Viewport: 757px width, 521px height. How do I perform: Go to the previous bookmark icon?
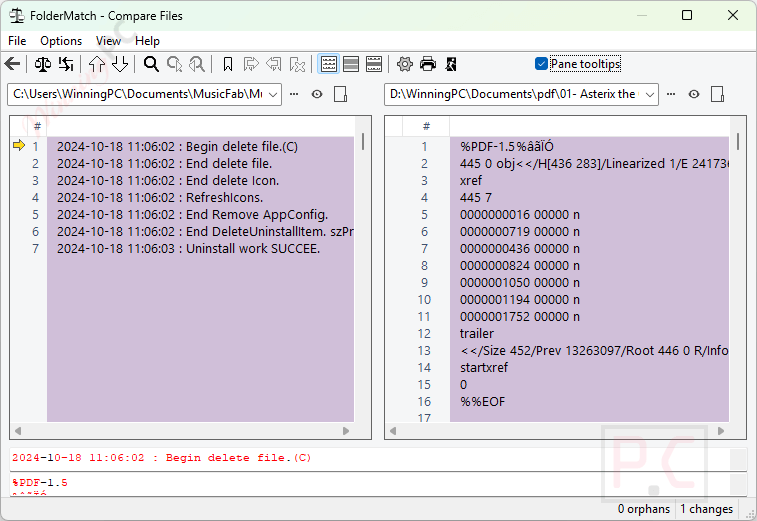274,64
